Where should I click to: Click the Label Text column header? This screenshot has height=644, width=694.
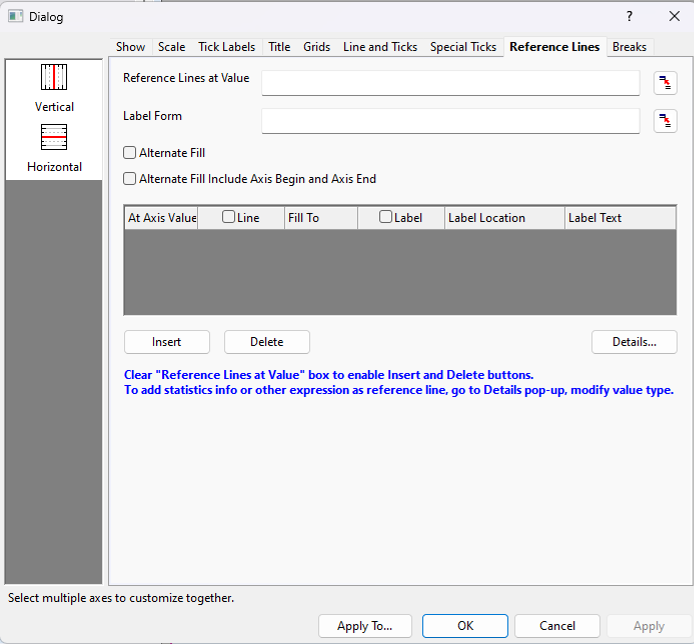coord(621,218)
